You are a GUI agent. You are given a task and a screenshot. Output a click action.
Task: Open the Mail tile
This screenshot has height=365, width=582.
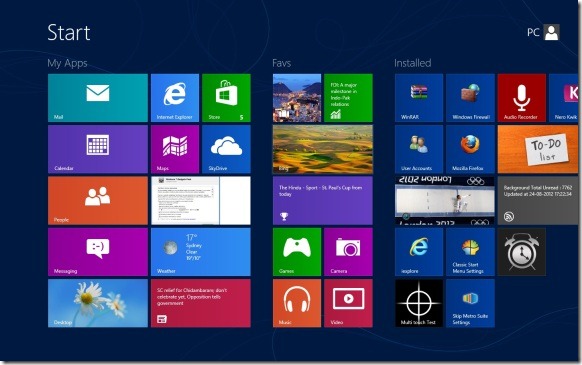98,98
